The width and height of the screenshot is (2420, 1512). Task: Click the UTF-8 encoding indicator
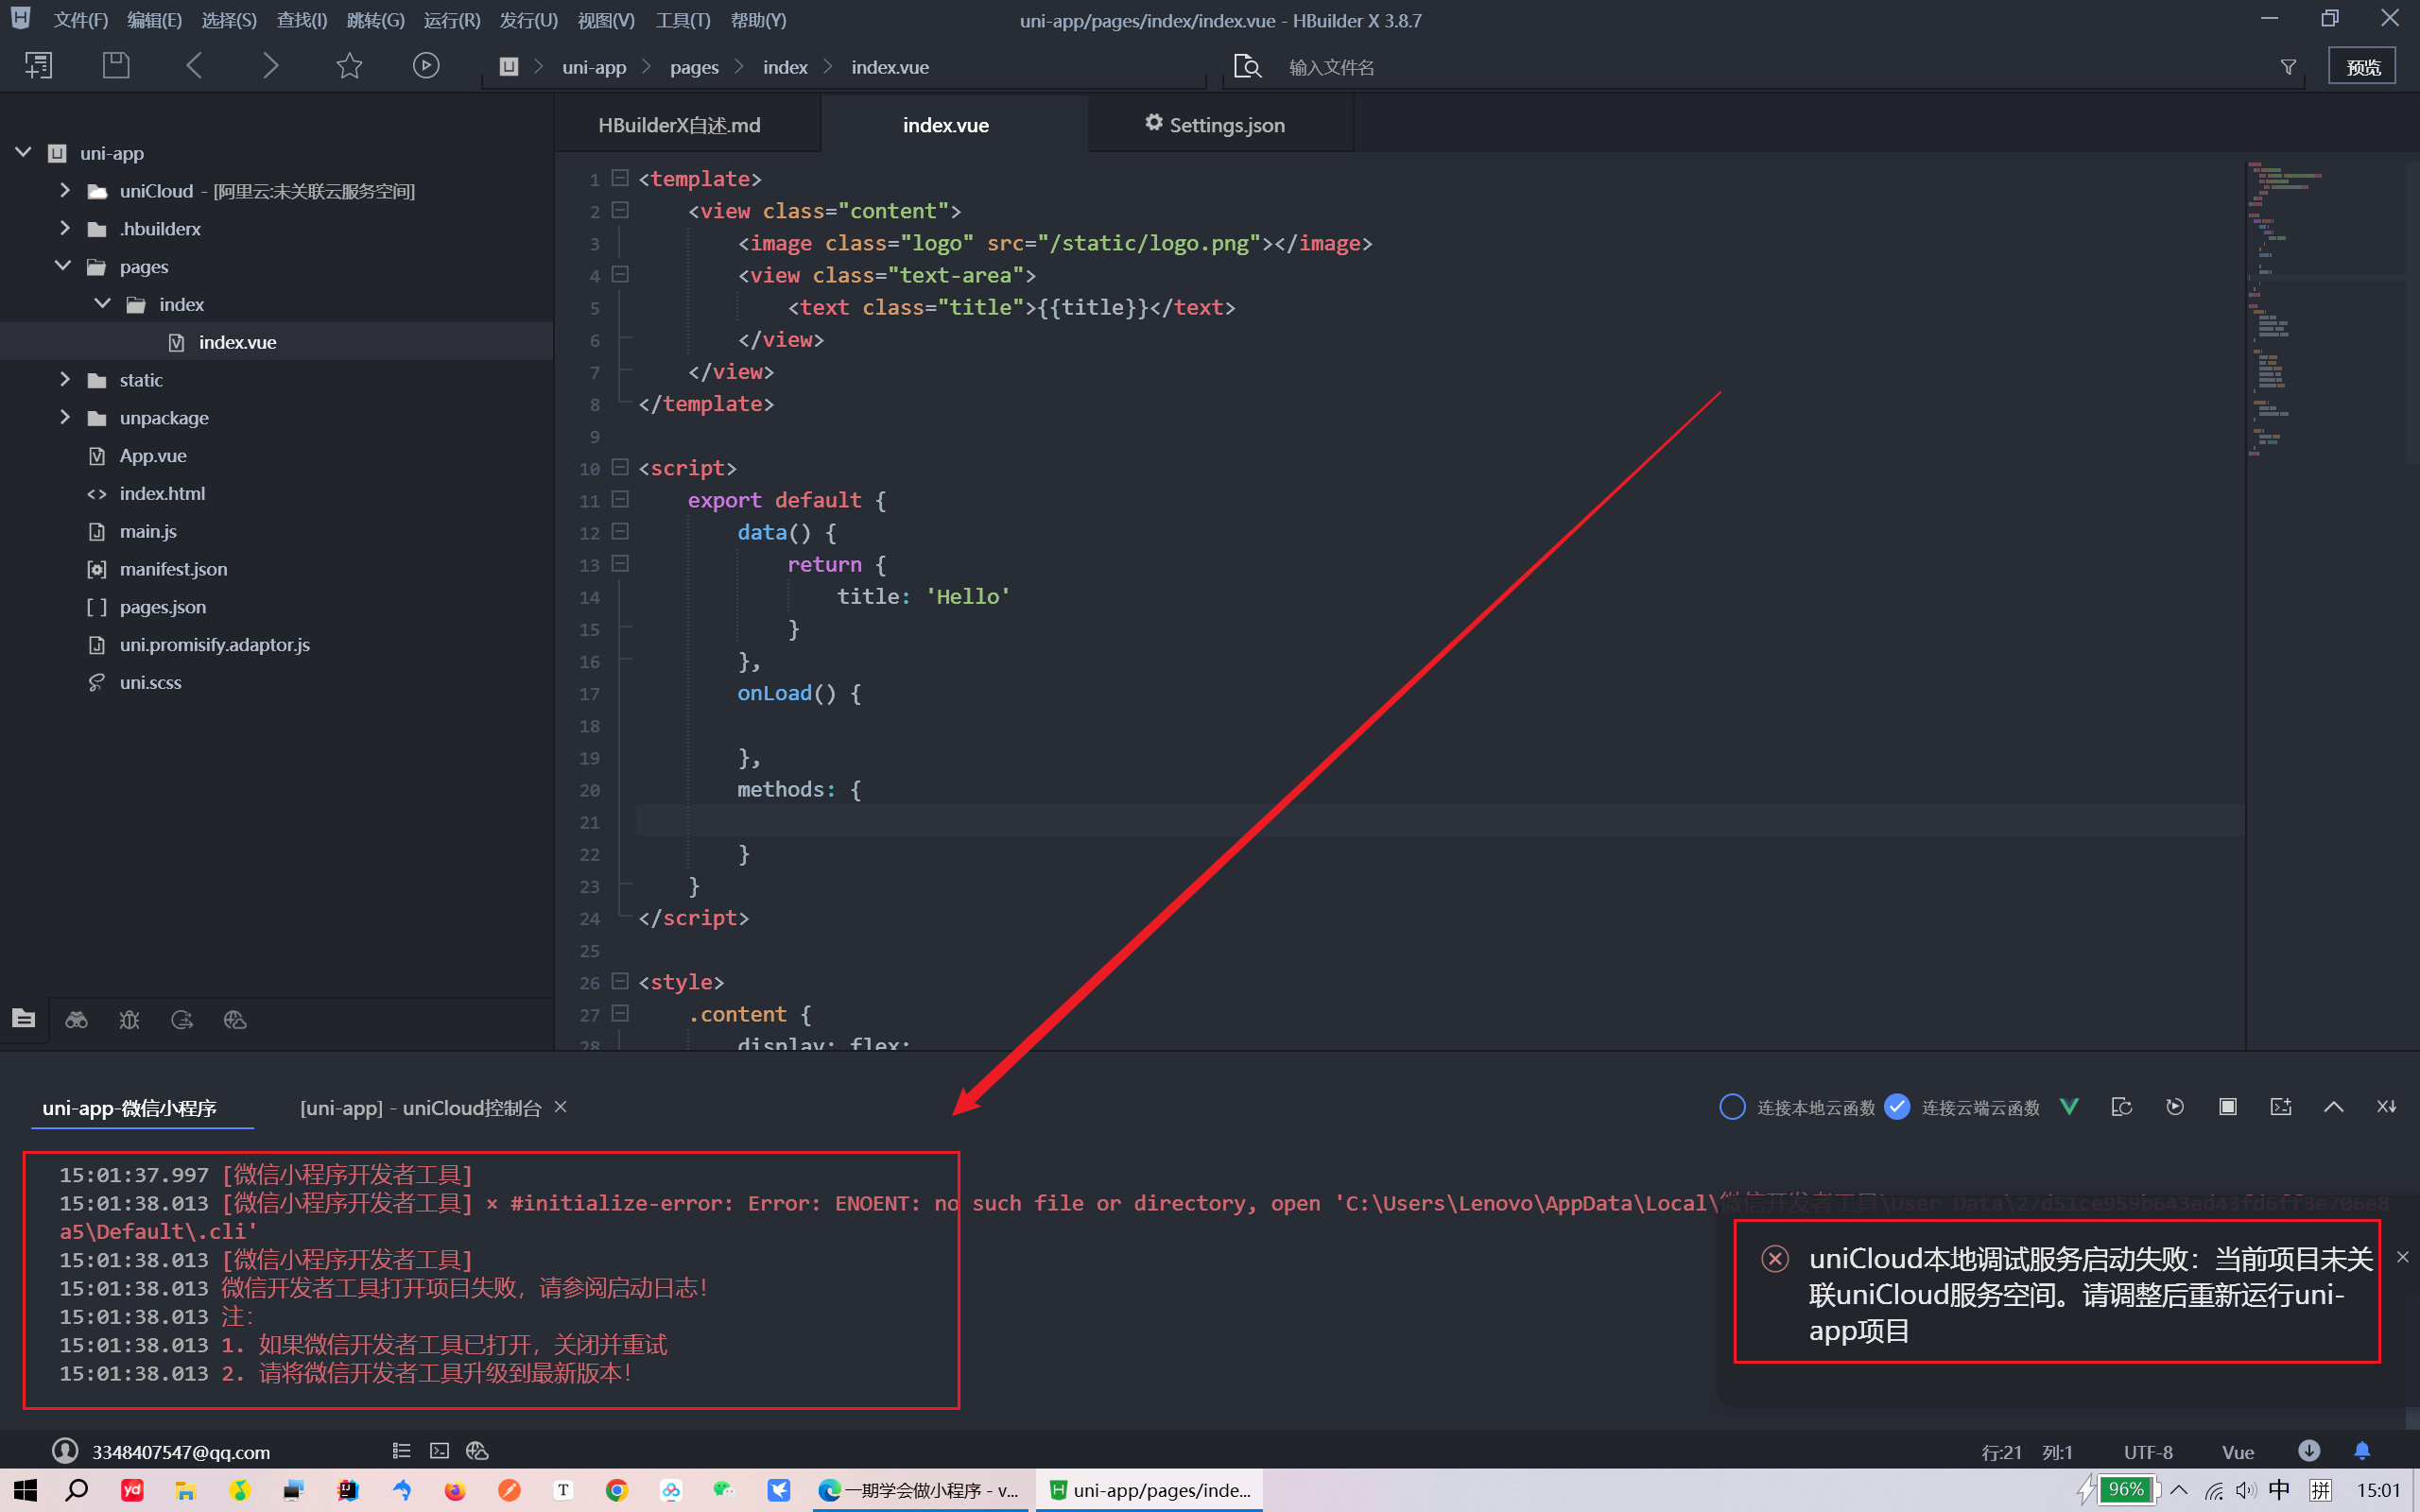click(x=2148, y=1452)
